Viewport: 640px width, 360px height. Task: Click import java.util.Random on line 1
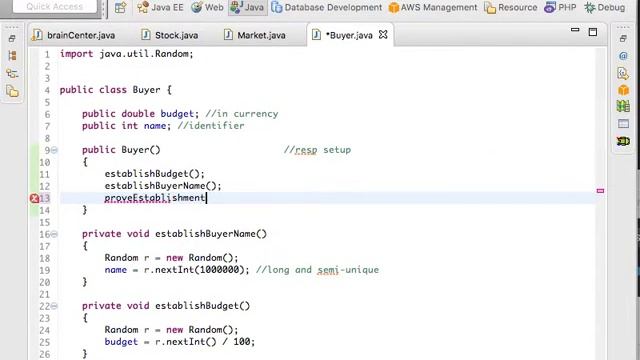127,54
